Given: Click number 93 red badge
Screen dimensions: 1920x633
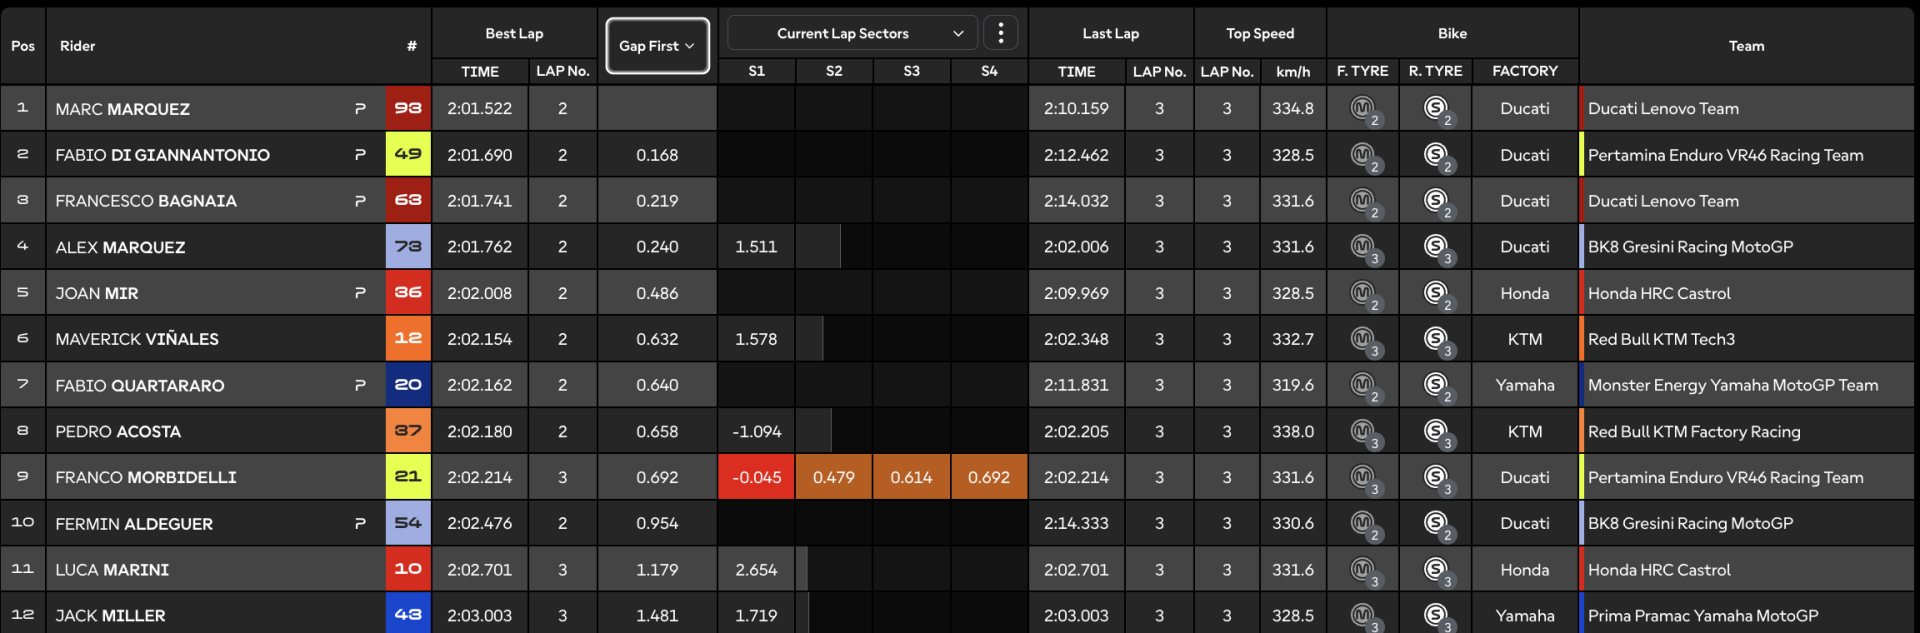Looking at the screenshot, I should click(408, 108).
